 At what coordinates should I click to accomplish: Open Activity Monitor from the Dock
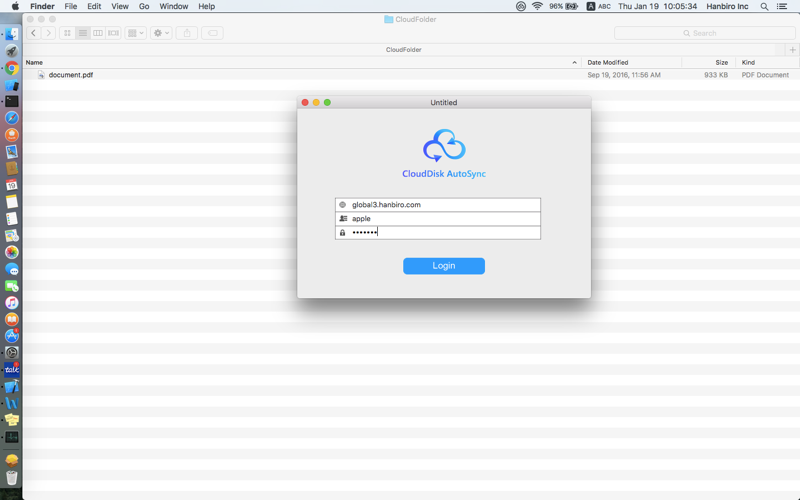[x=12, y=437]
